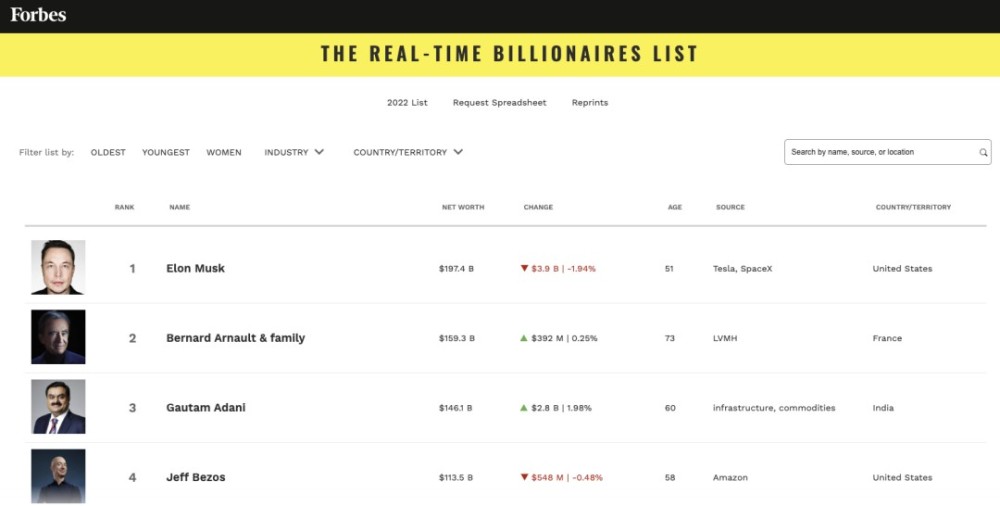Open Jeff Bezos's profile photo
1000x506 pixels.
(58, 476)
